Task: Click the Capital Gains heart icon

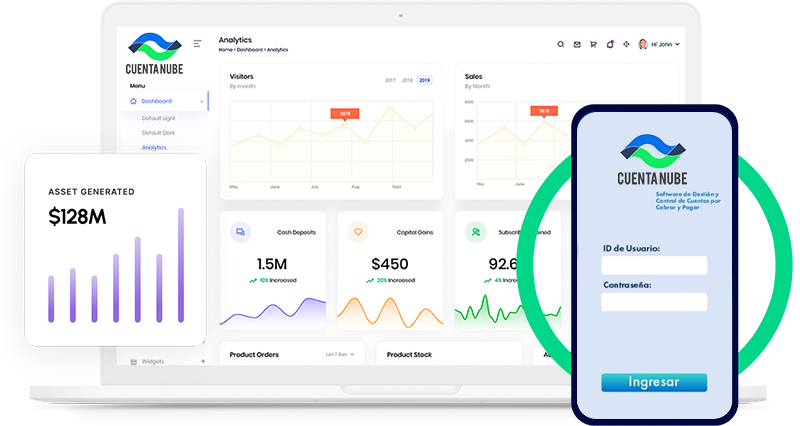Action: coord(358,232)
